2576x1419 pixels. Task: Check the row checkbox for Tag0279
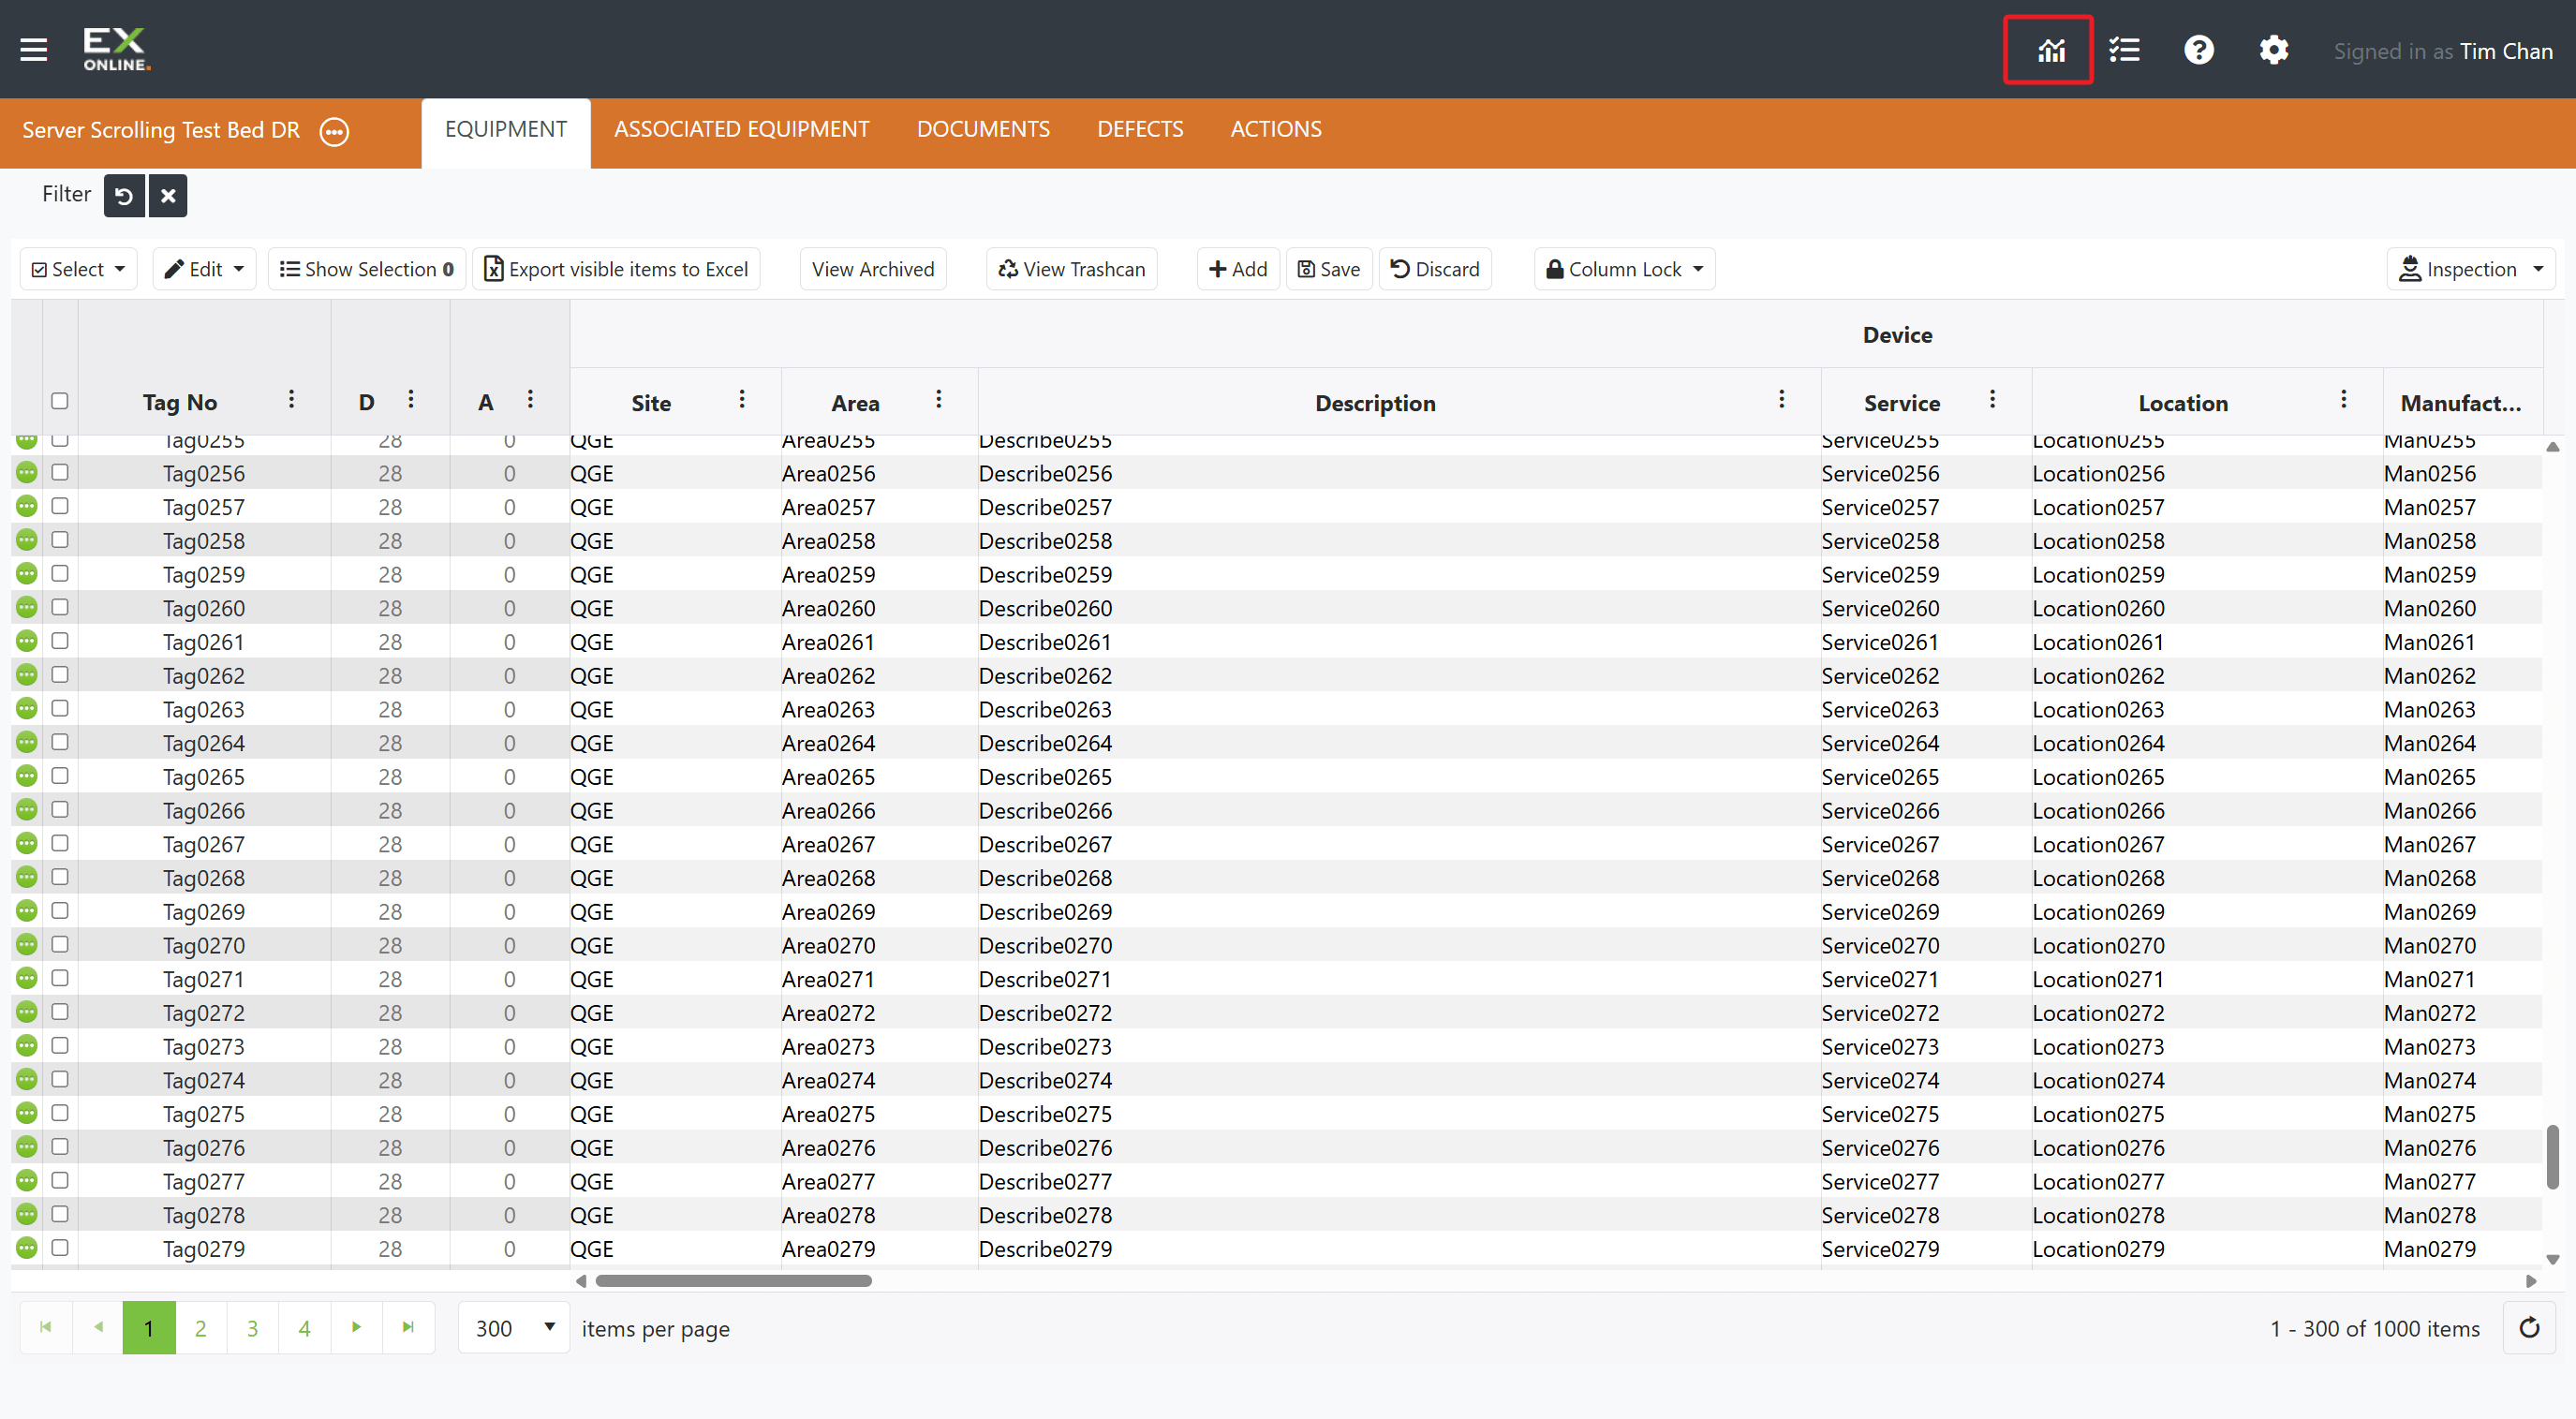(x=60, y=1247)
